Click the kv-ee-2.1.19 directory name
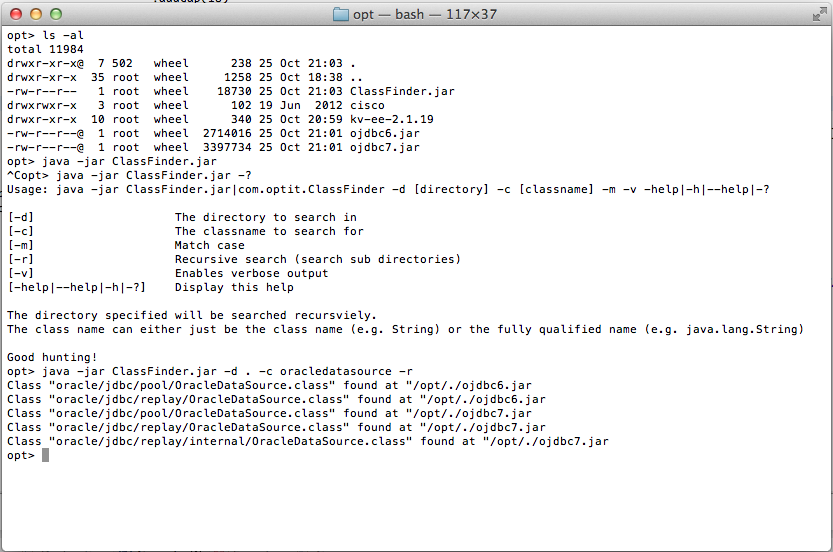 [x=392, y=119]
